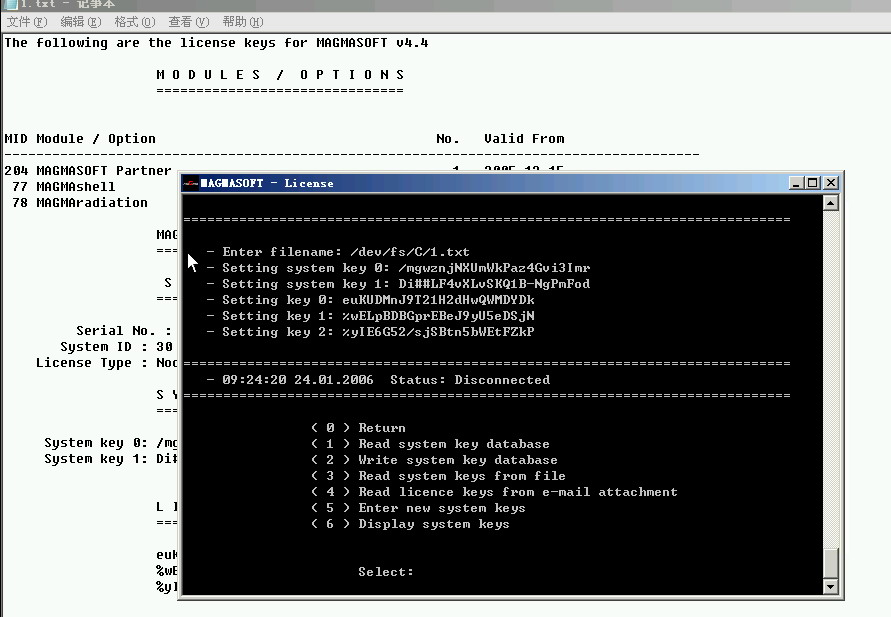This screenshot has width=891, height=617.
Task: Click the System key 1: line in Notepad
Action: click(111, 458)
